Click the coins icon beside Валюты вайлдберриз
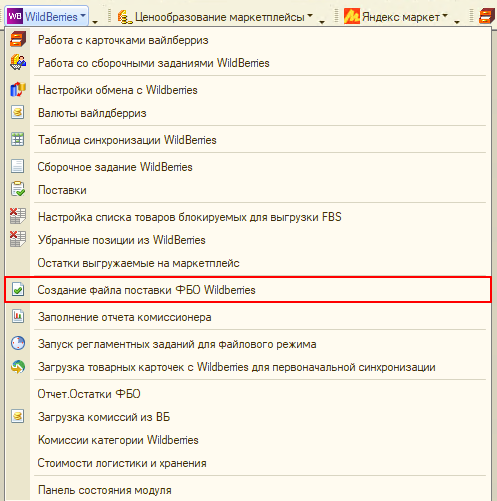Image resolution: width=497 pixels, height=501 pixels. point(18,112)
